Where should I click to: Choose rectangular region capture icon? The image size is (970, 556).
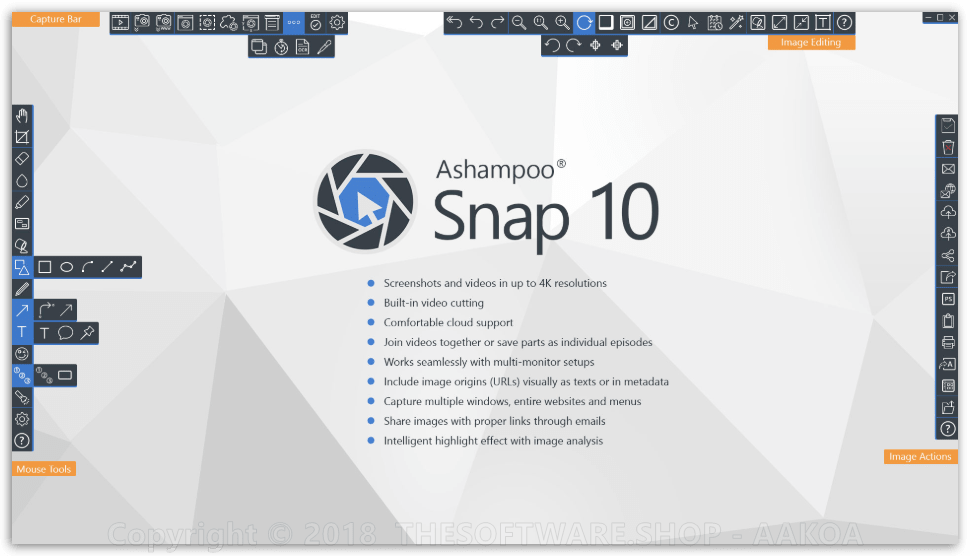(x=207, y=24)
